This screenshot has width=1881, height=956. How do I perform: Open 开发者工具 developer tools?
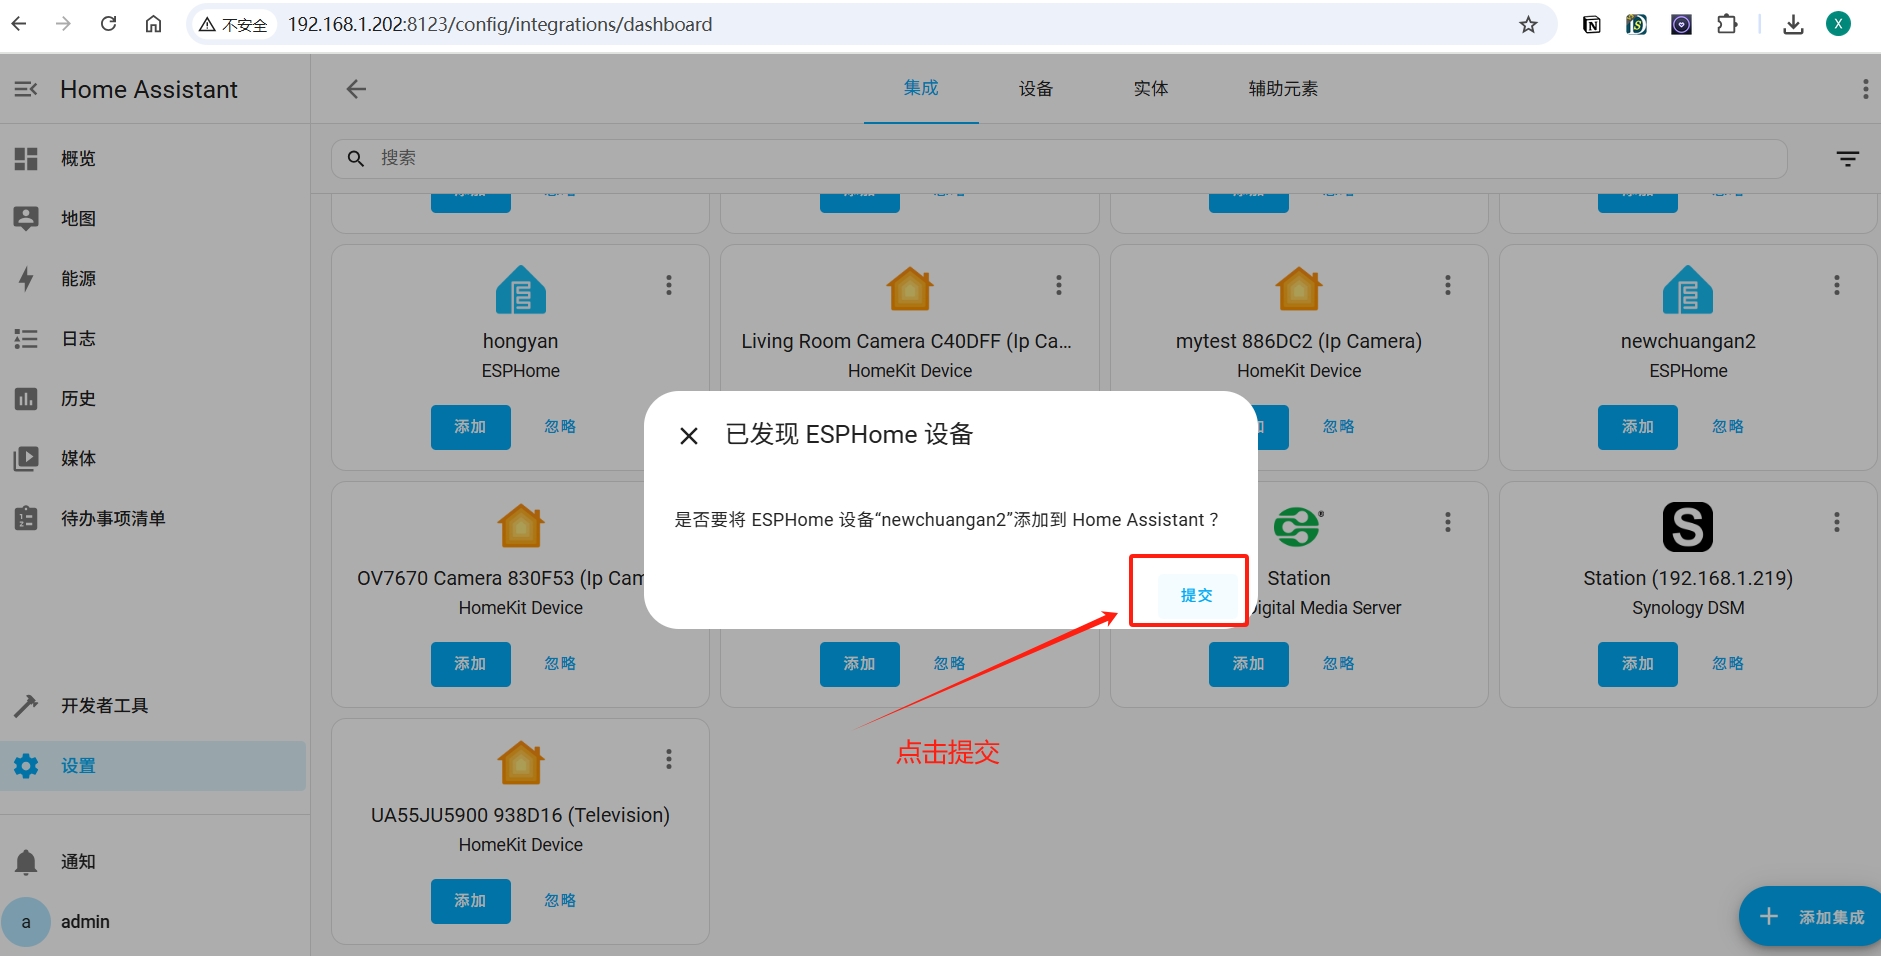click(x=155, y=705)
